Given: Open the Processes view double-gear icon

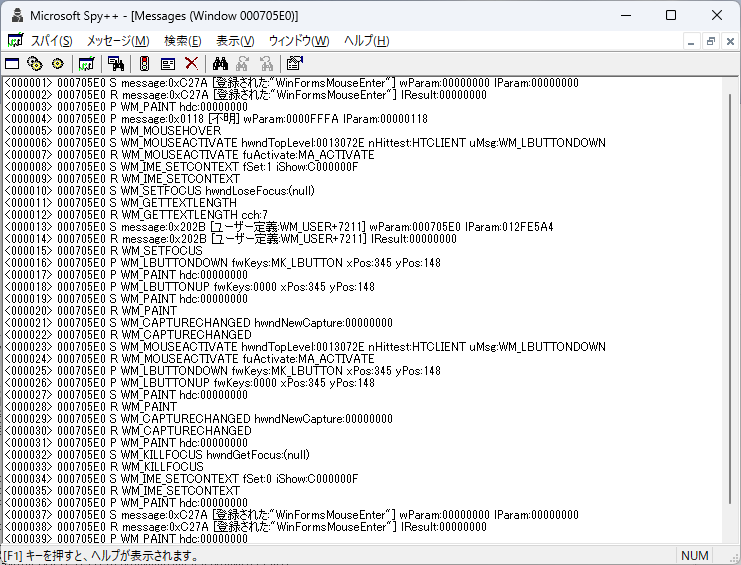Looking at the screenshot, I should coord(35,63).
